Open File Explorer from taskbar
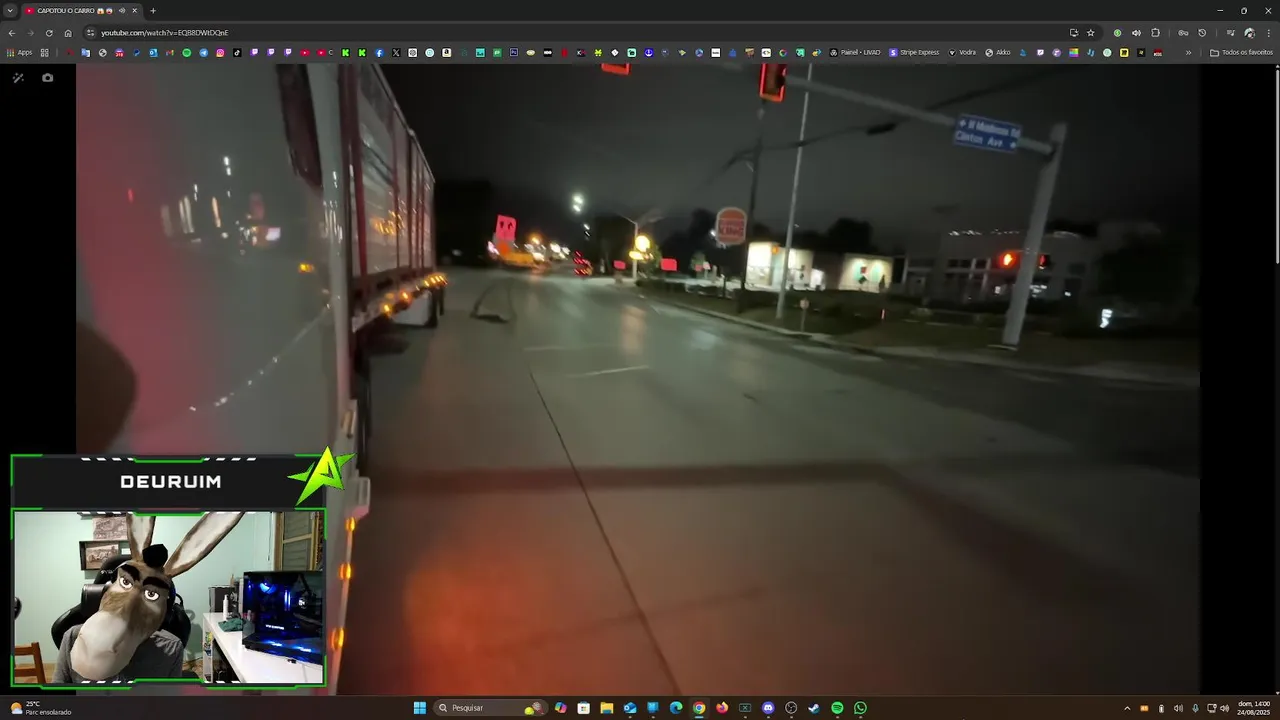This screenshot has height=720, width=1280. click(606, 708)
